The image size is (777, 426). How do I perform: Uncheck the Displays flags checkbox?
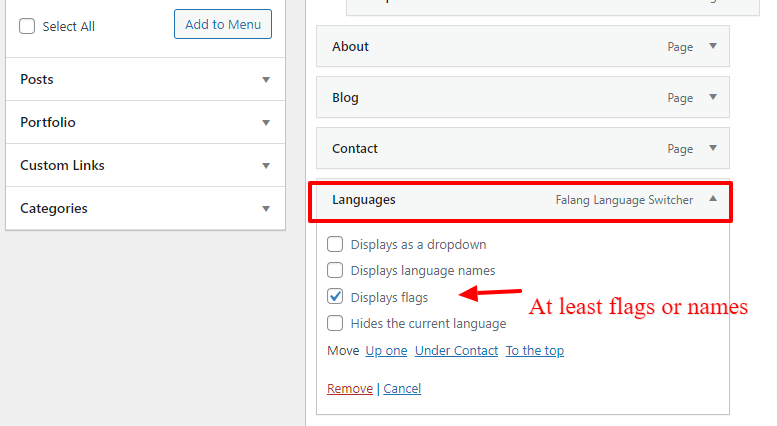335,297
